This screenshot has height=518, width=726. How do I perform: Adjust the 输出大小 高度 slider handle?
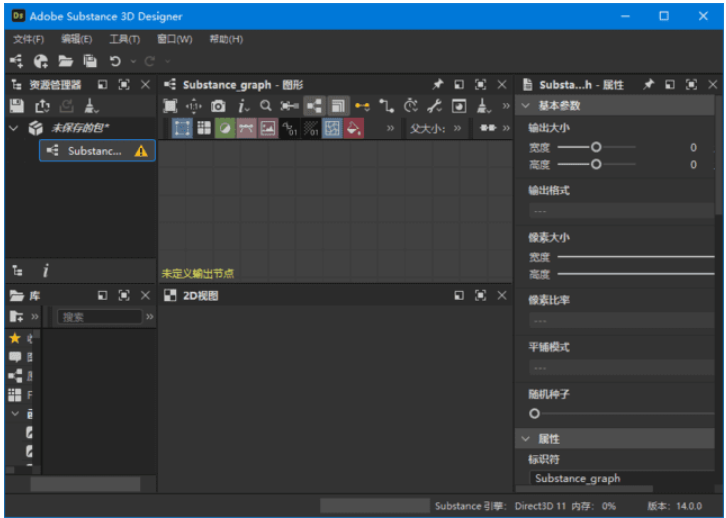pyautogui.click(x=596, y=164)
